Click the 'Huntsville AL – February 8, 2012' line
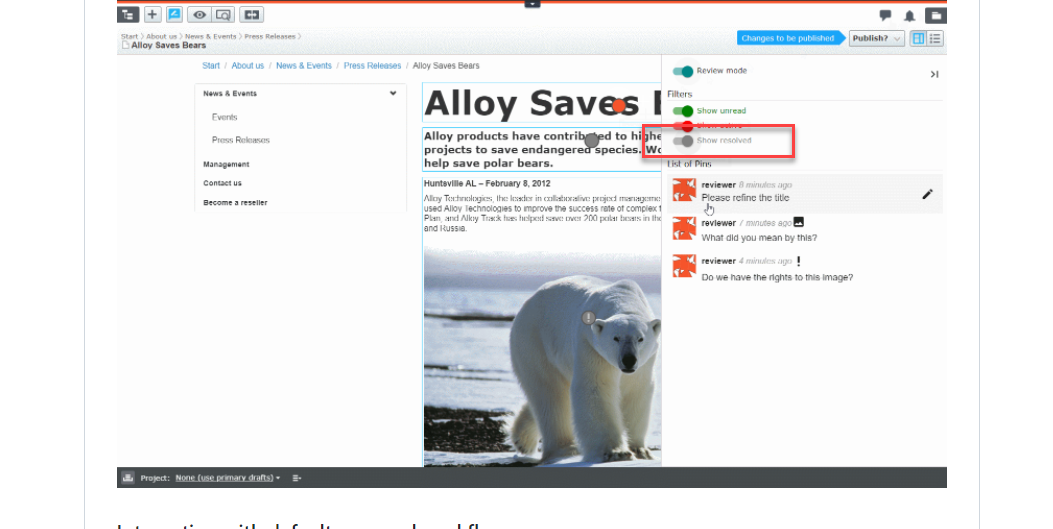The width and height of the screenshot is (1053, 529). [487, 183]
